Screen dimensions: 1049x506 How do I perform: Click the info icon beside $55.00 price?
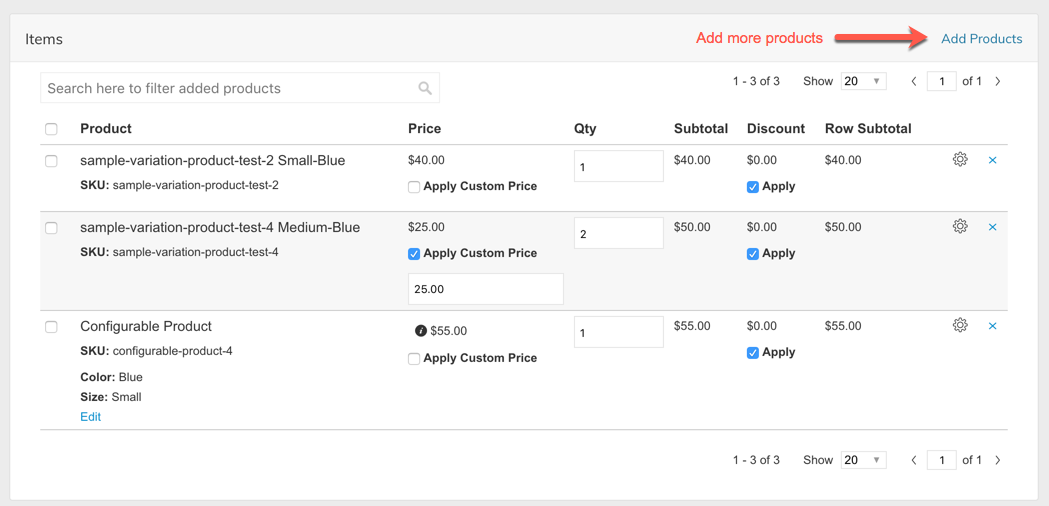420,331
